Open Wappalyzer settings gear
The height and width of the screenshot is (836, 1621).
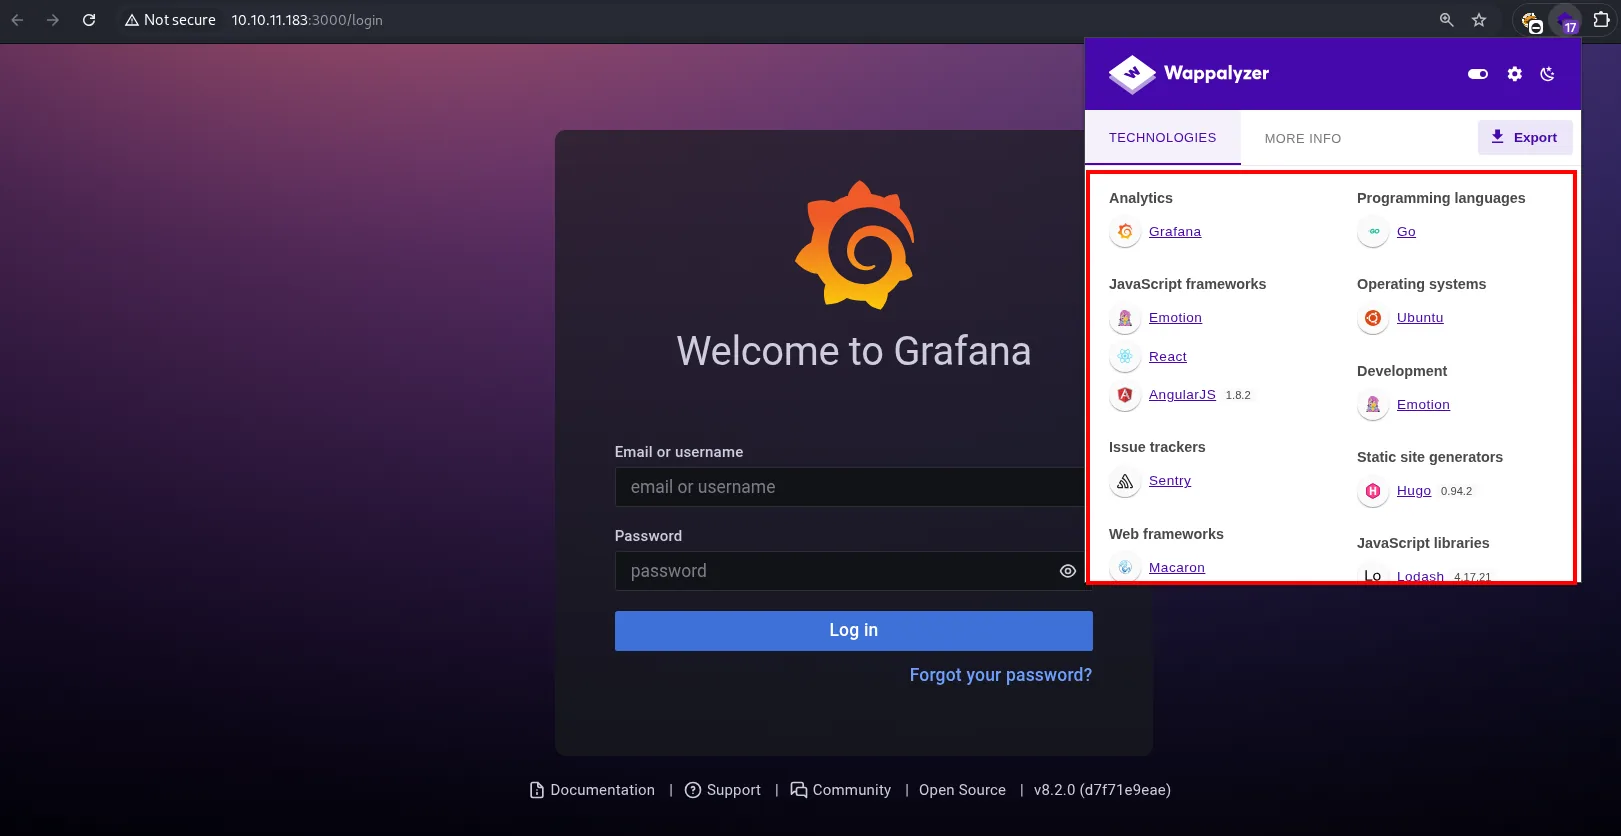1514,74
